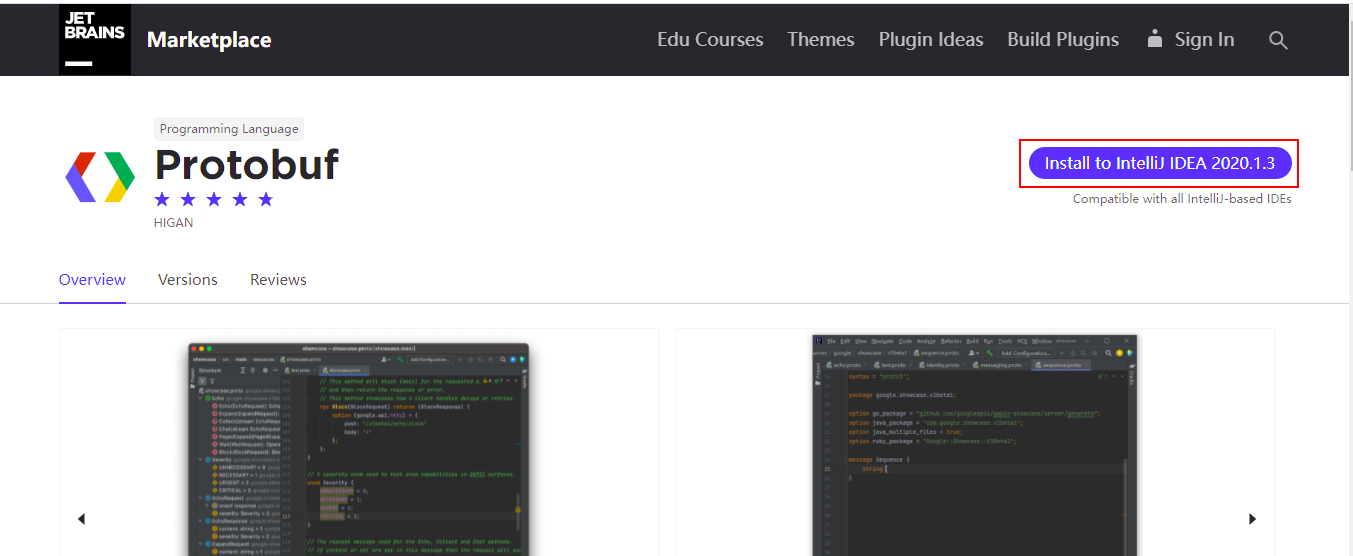Click Install to IntelliJ IDEA 2020.1.3

[1160, 163]
